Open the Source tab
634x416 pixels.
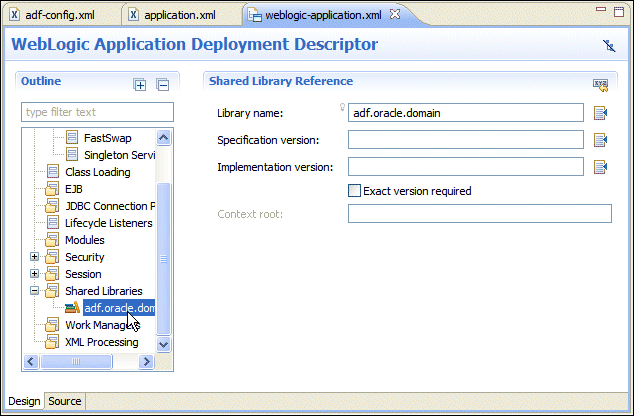[65, 401]
